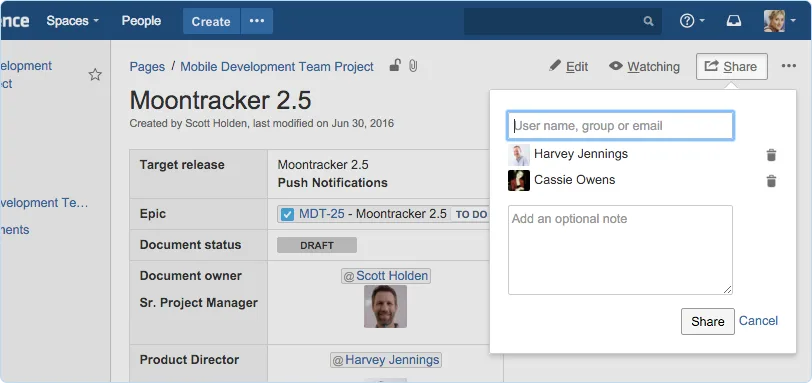Open attachments via the paperclip icon

click(x=413, y=66)
